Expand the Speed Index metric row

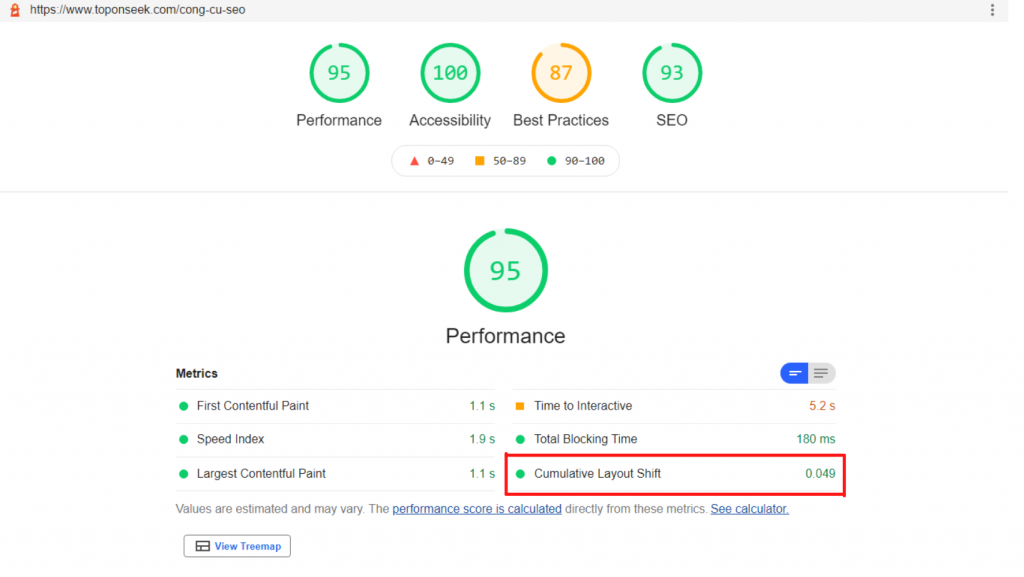(x=231, y=439)
